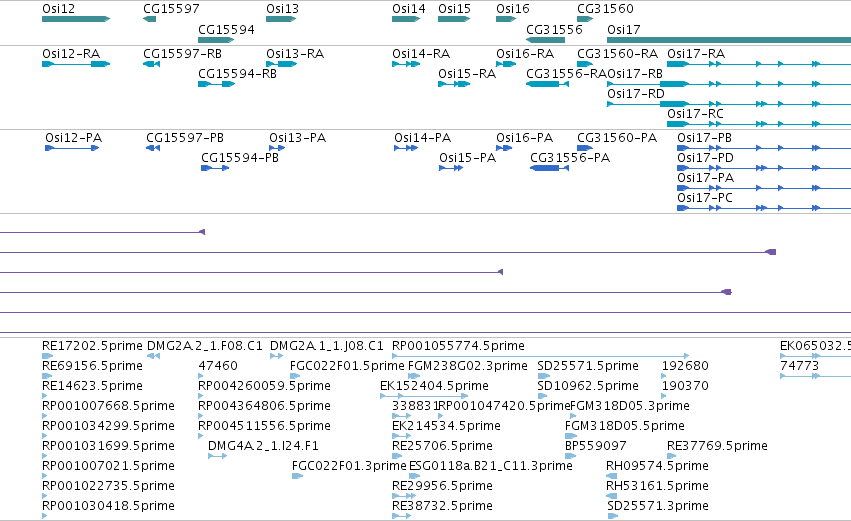Click the Osi13-PA protein feature

pyautogui.click(x=277, y=148)
